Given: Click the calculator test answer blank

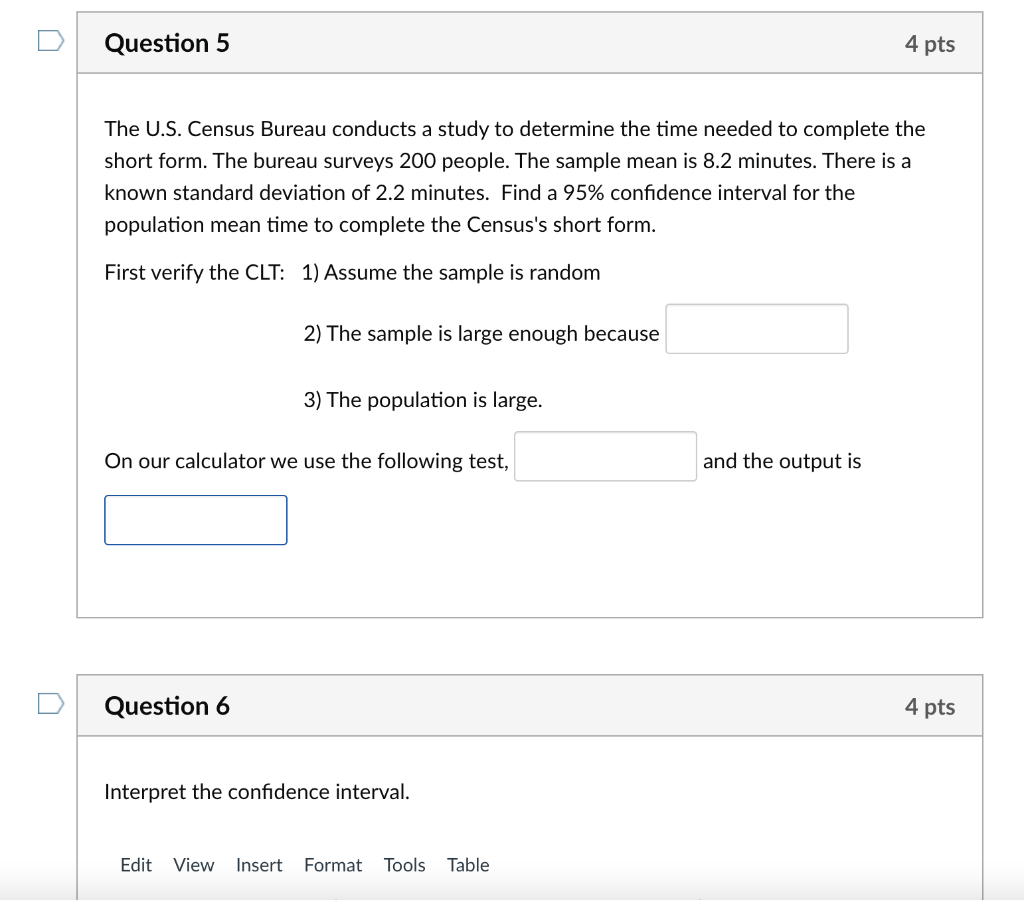Looking at the screenshot, I should [x=605, y=456].
